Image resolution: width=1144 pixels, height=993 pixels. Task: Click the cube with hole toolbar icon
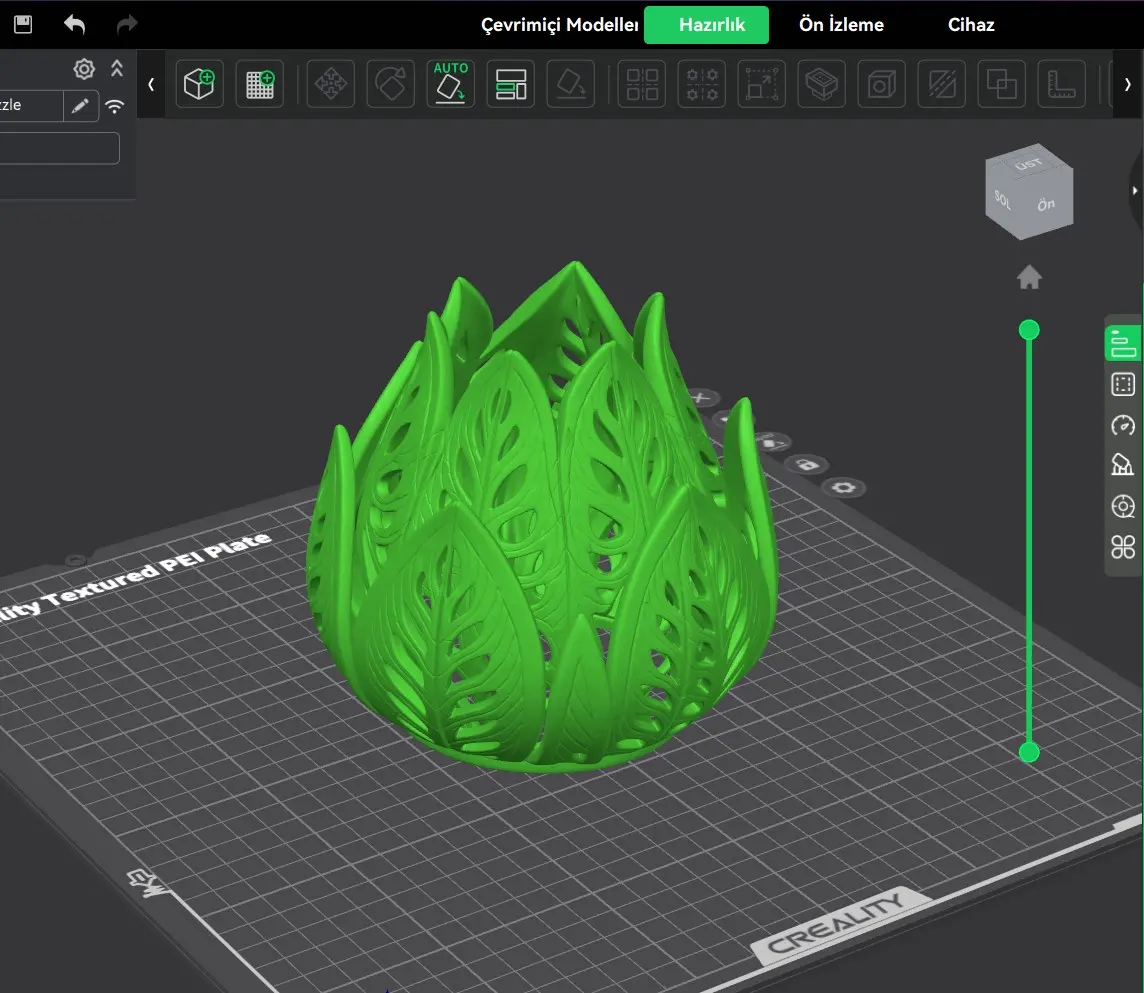click(881, 84)
